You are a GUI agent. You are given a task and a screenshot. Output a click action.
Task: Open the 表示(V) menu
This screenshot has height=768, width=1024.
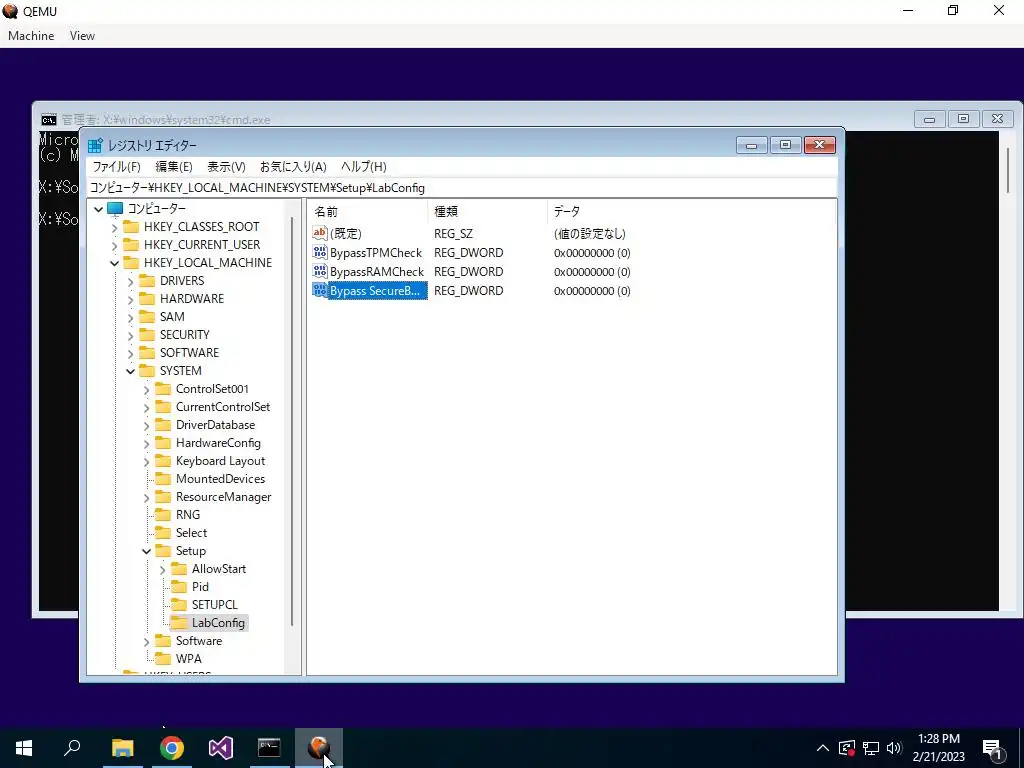226,167
